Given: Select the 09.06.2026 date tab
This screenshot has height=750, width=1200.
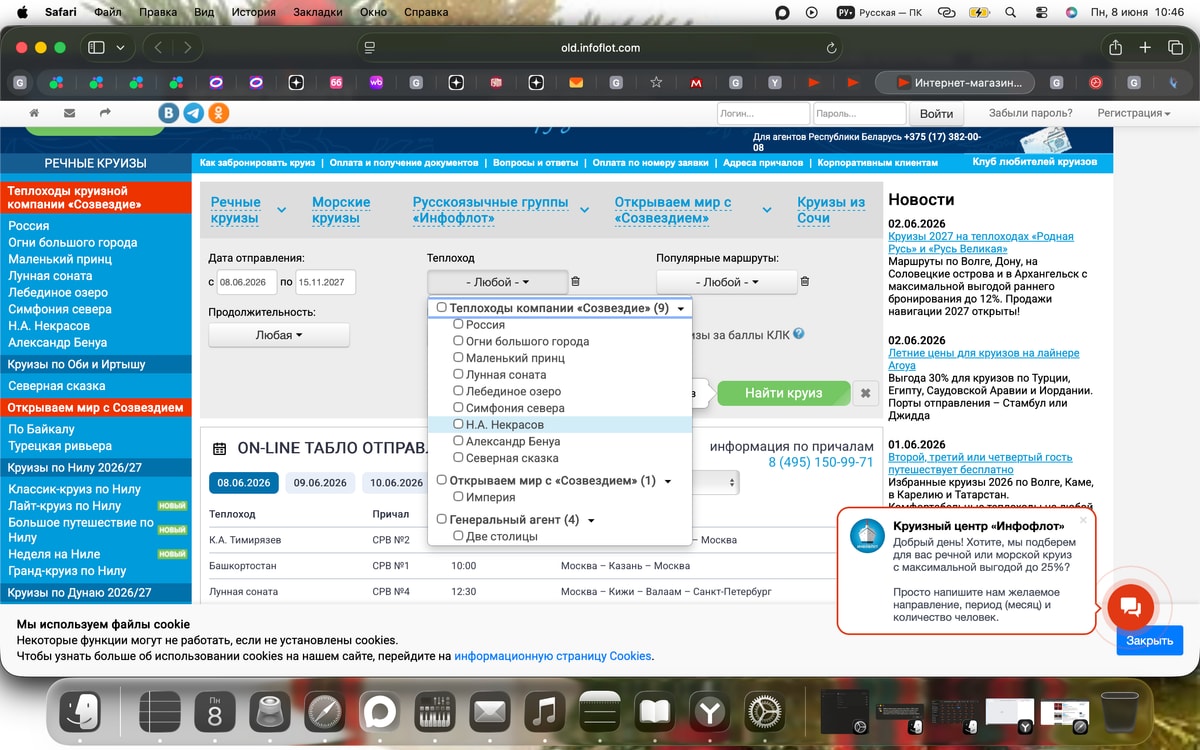Looking at the screenshot, I should coord(321,483).
